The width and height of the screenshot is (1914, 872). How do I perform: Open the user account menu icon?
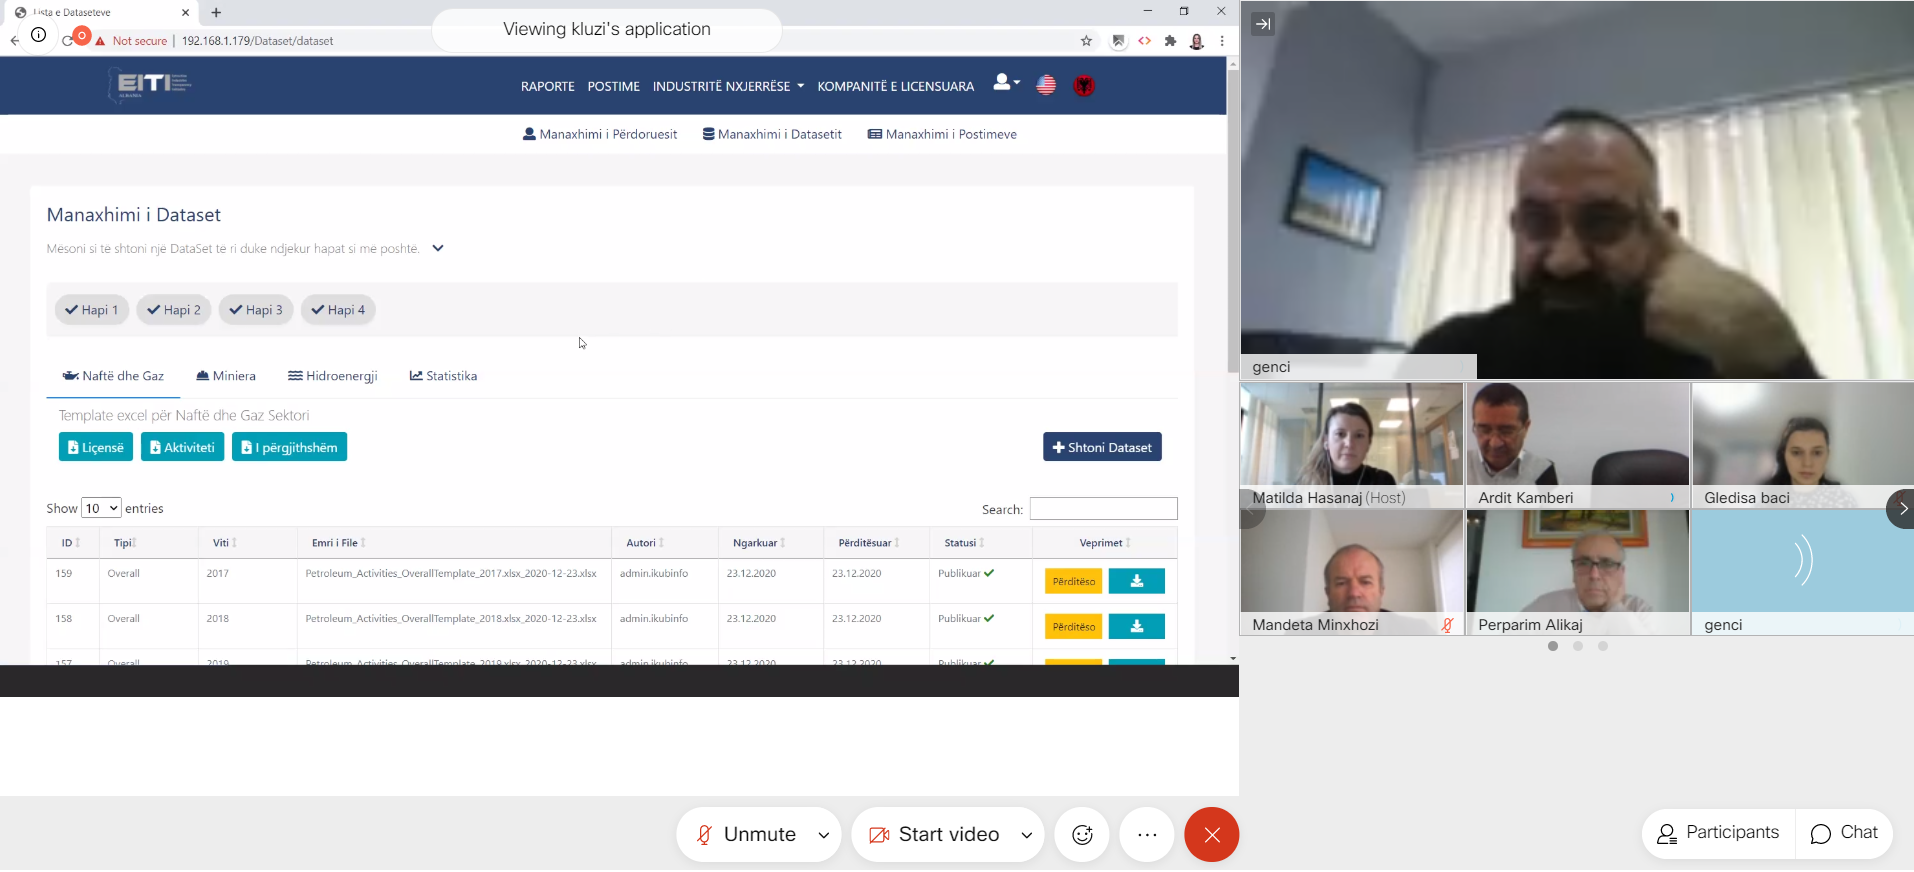(1005, 83)
